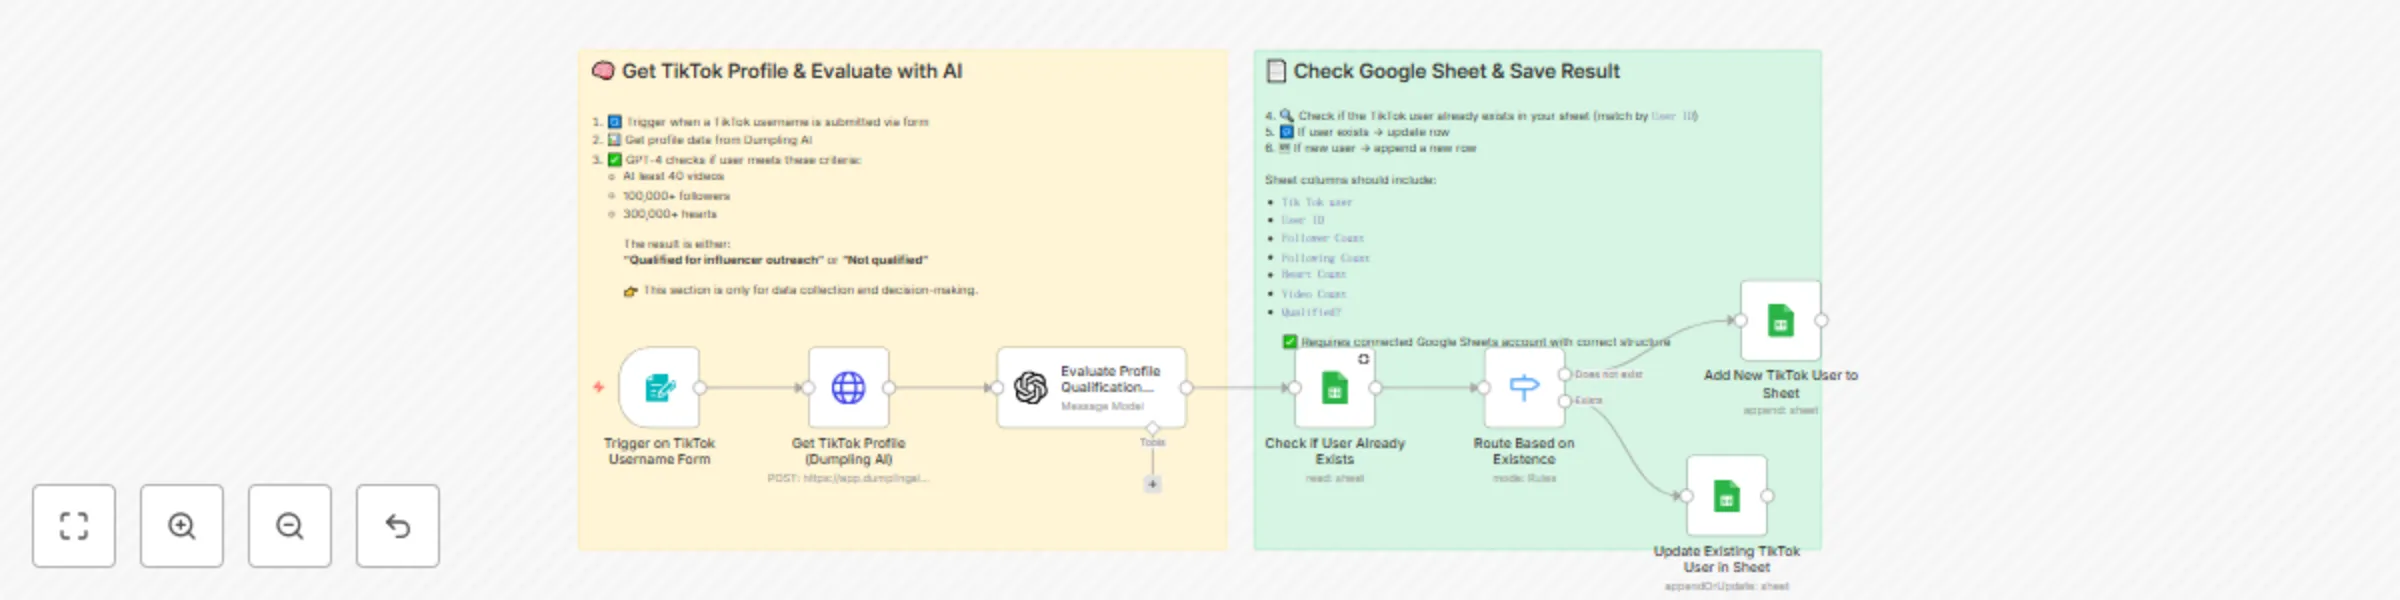Click the fit-to-view canvas button
Viewport: 2400px width, 600px height.
pos(74,526)
